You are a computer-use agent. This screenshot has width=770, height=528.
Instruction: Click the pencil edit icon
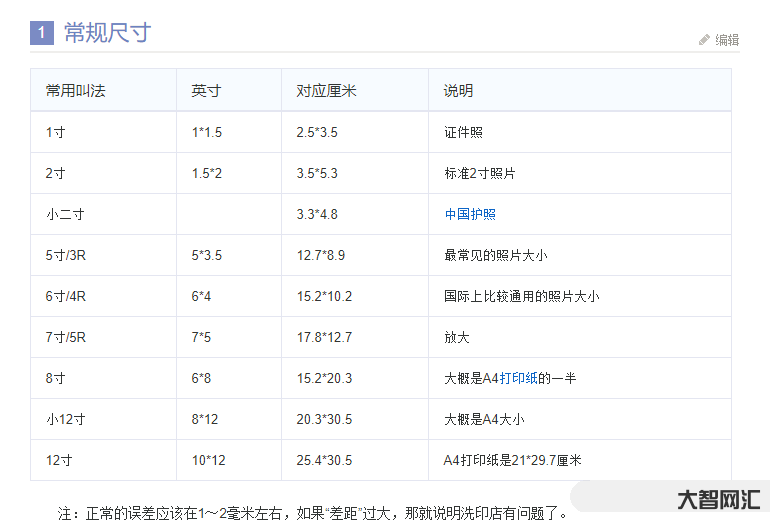(704, 40)
